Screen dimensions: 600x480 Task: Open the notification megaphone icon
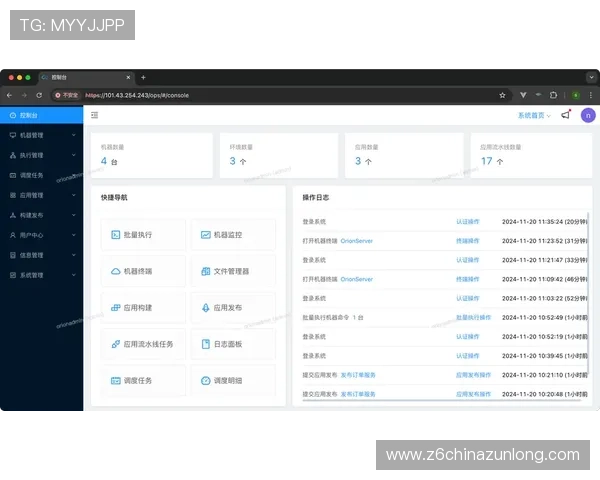click(x=566, y=115)
